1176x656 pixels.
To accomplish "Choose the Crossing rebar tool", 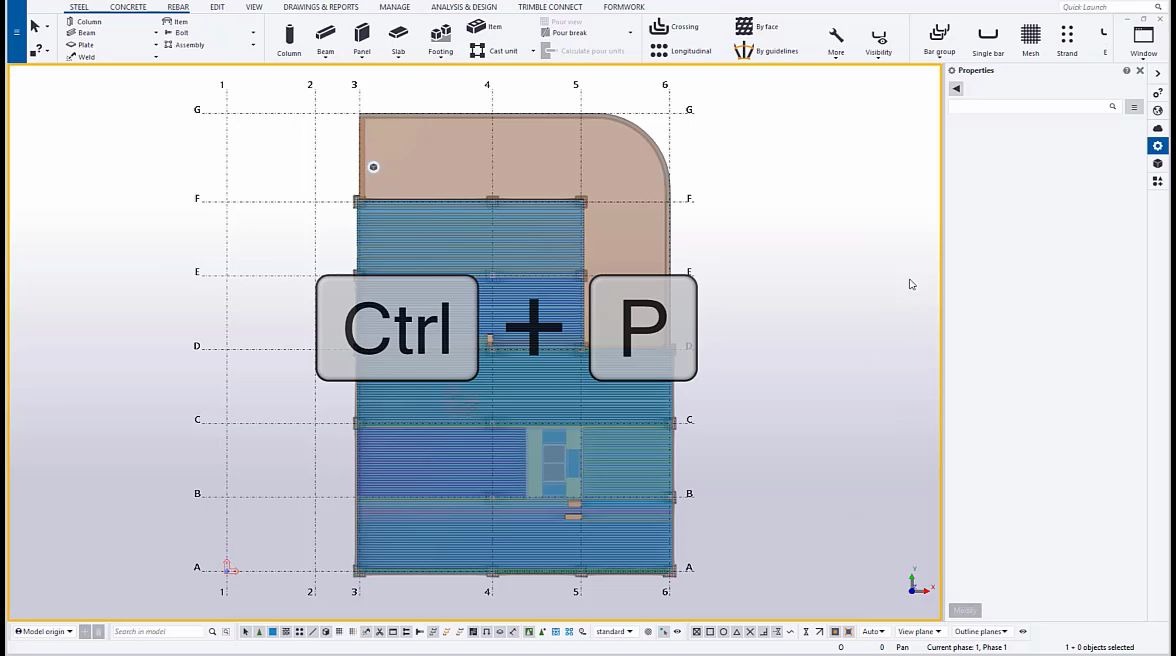I will 674,26.
